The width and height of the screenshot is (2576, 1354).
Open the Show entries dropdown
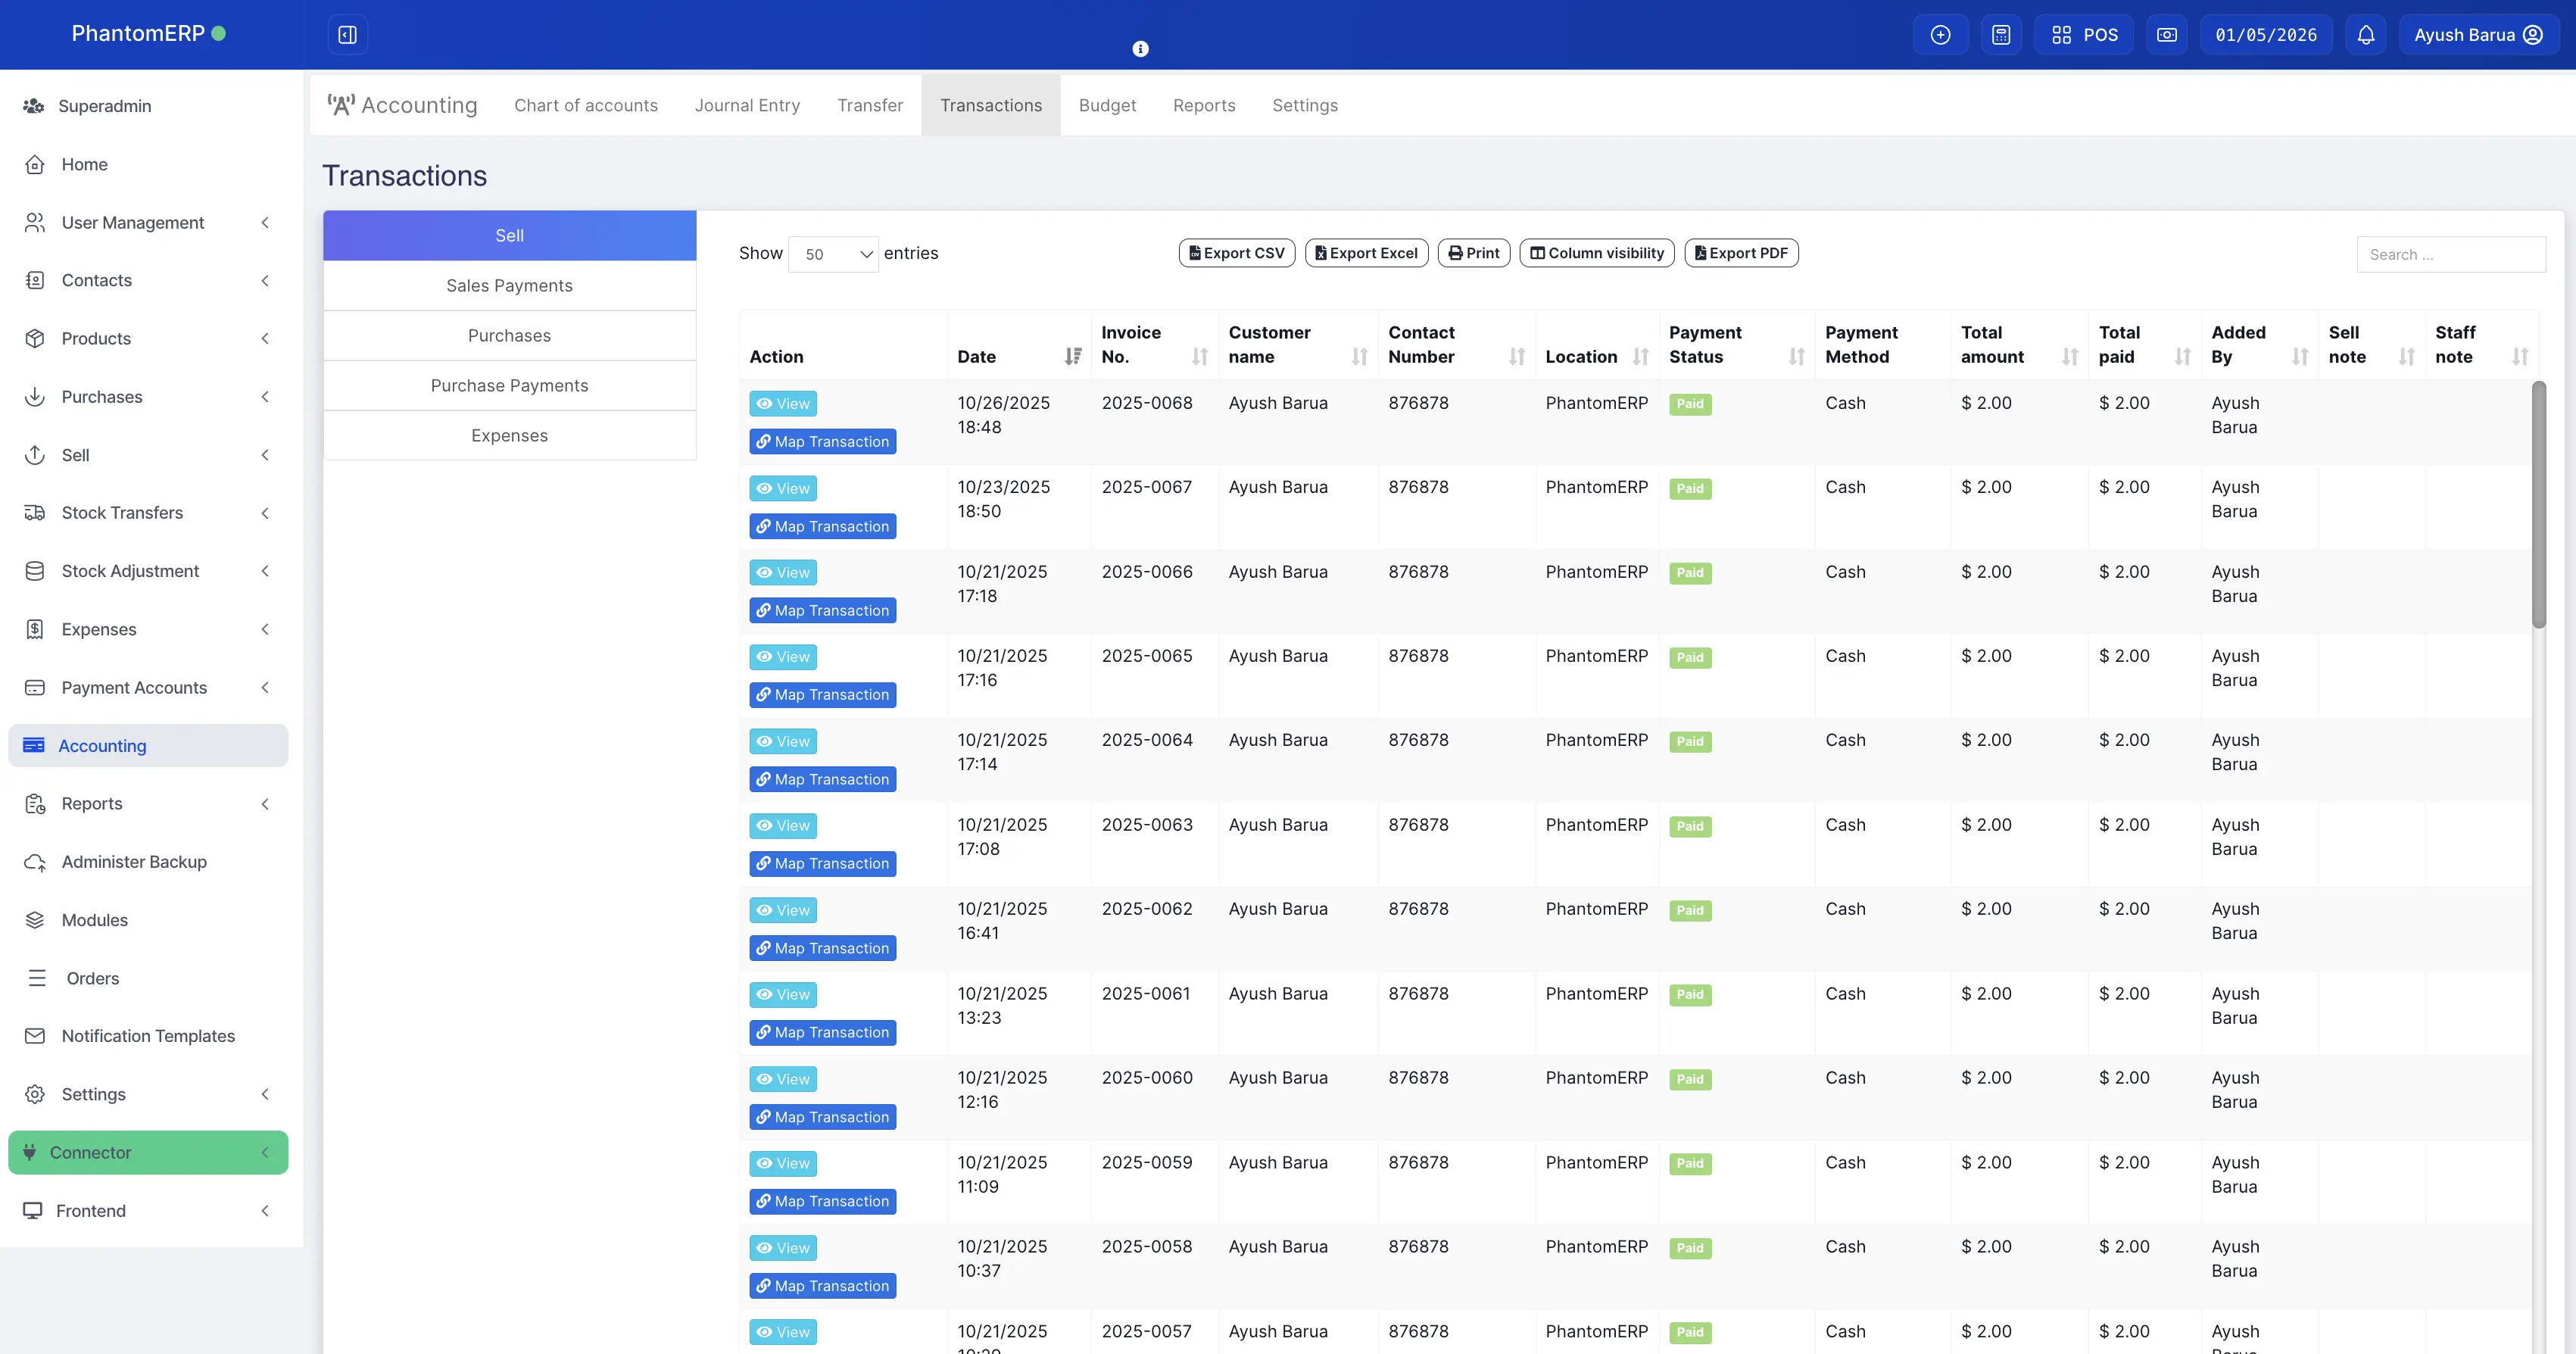833,254
